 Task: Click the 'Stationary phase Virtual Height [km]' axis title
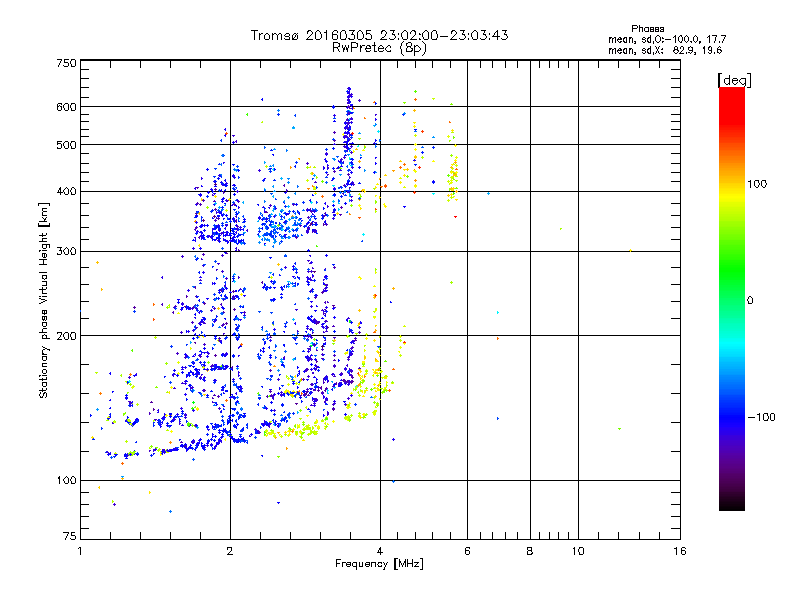(x=44, y=300)
